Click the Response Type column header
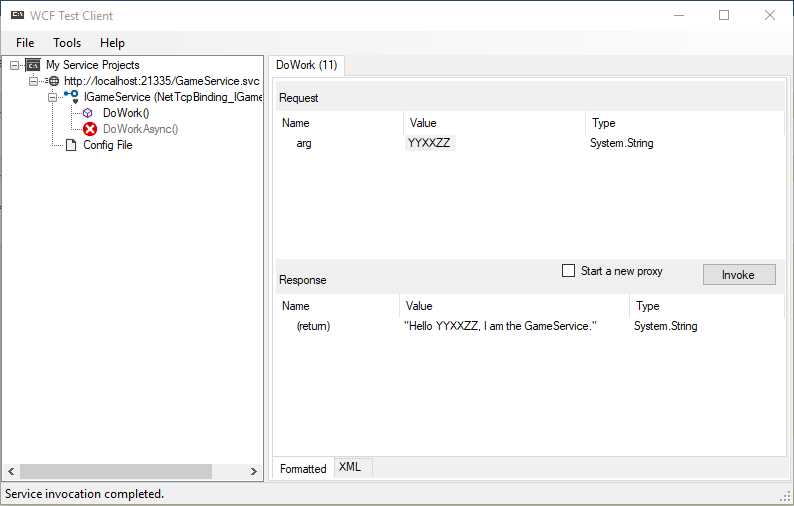 648,306
